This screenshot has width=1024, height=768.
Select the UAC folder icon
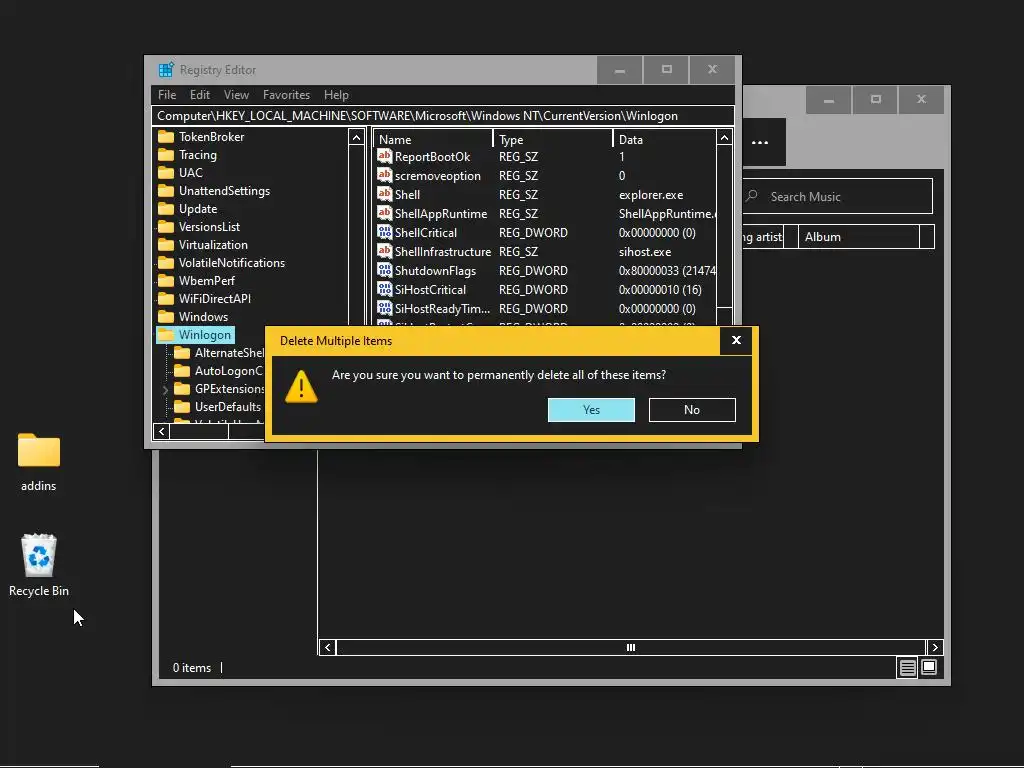[167, 172]
